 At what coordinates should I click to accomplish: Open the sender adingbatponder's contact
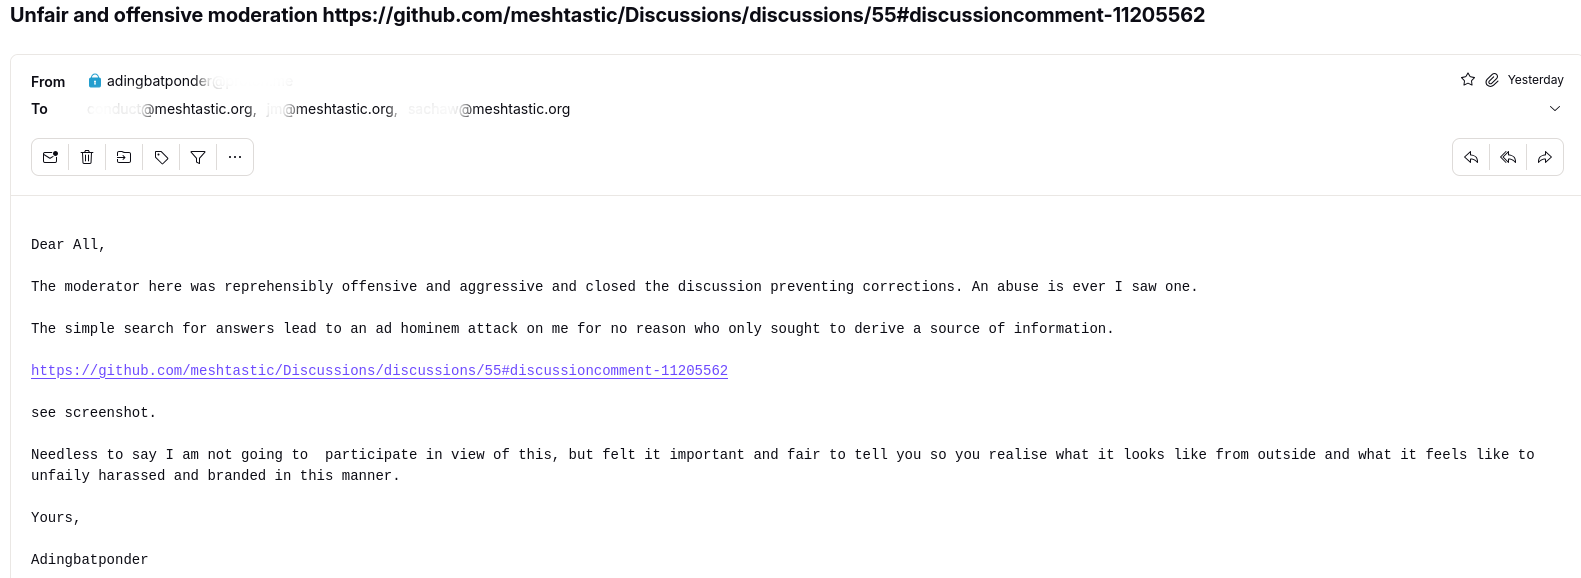[190, 81]
